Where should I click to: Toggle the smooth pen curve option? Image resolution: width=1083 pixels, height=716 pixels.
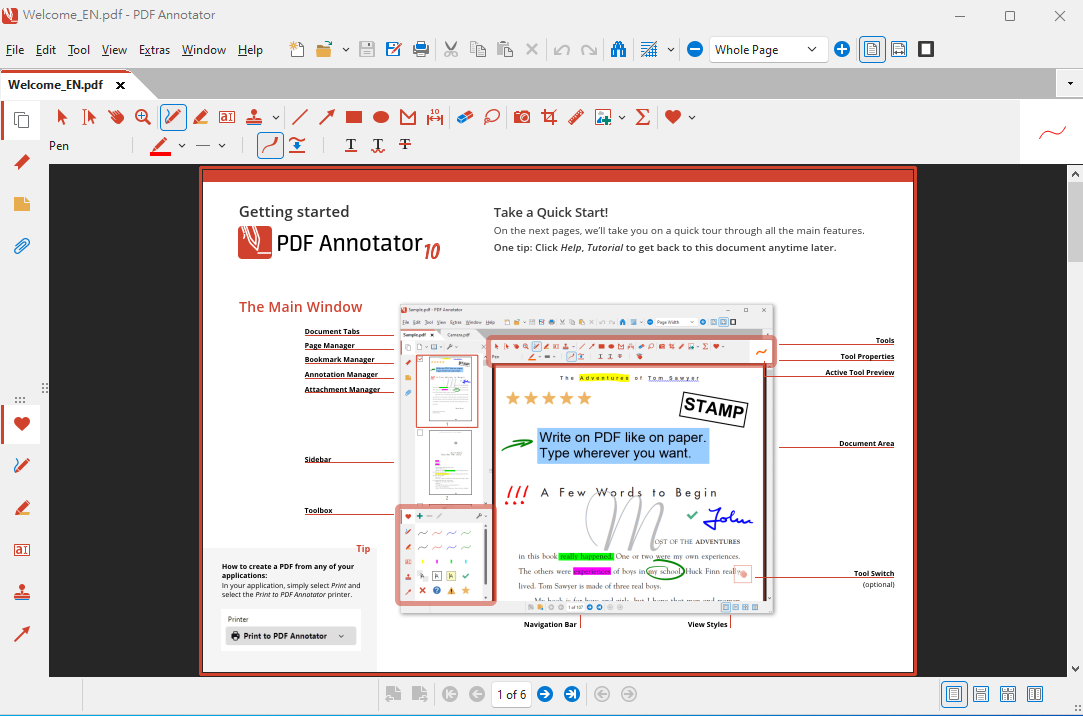point(270,145)
